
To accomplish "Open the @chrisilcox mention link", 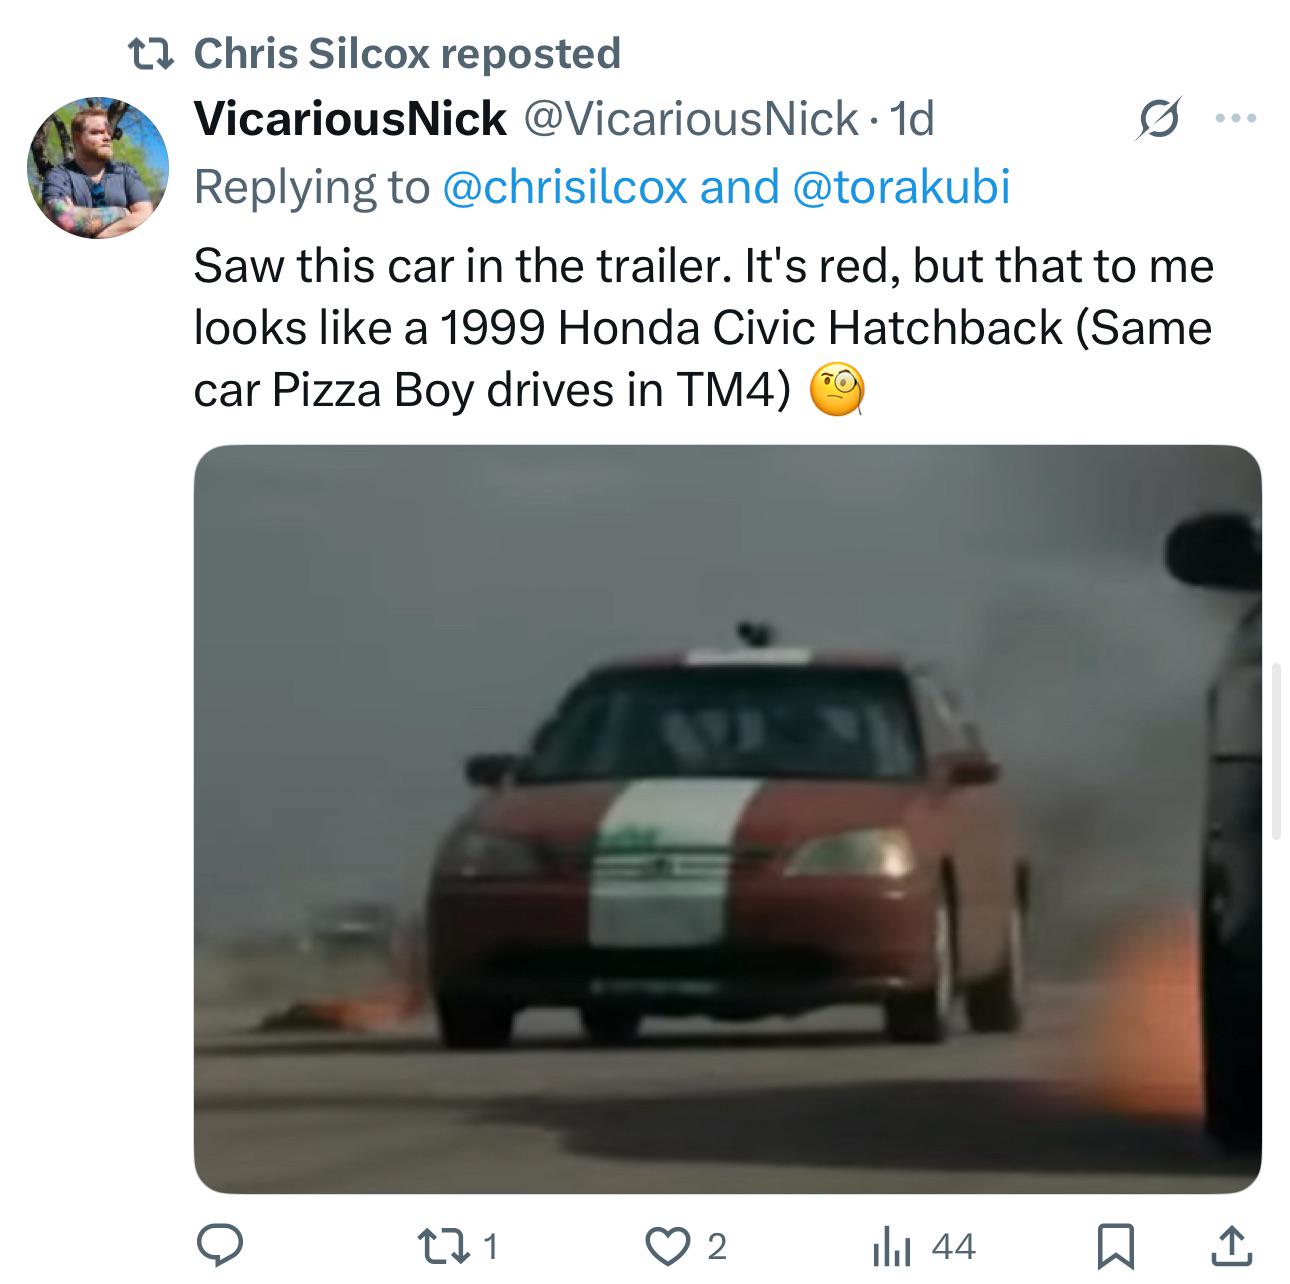I will click(564, 186).
